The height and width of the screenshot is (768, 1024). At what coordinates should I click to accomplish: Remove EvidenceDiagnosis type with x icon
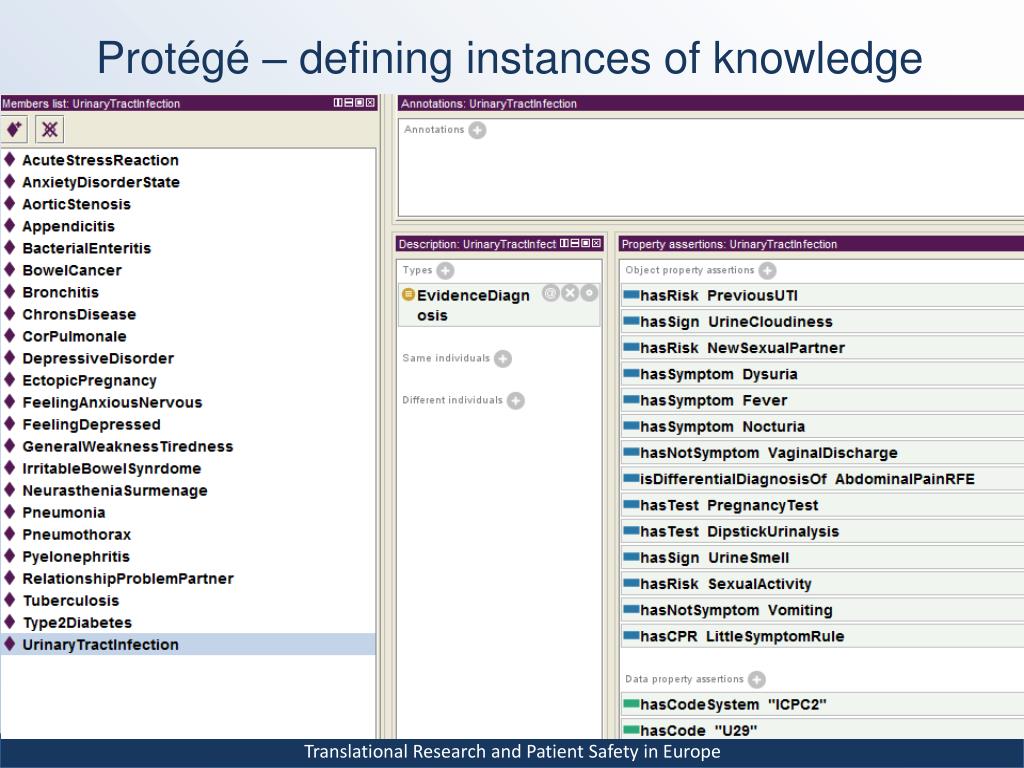point(570,293)
